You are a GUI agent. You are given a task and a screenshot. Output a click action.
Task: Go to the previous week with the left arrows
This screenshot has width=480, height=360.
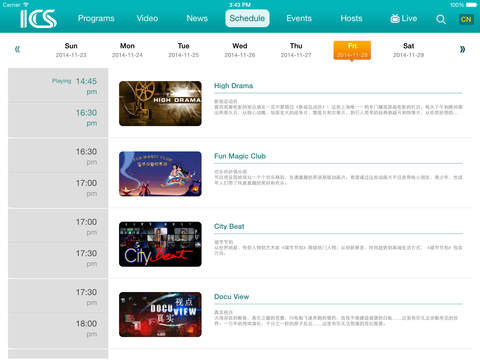coord(17,49)
